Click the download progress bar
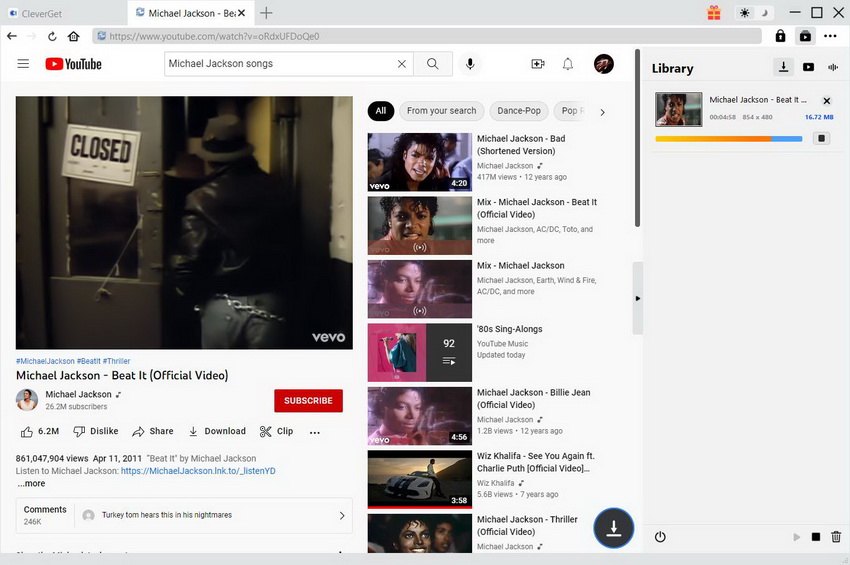Viewport: 850px width, 565px height. click(728, 139)
